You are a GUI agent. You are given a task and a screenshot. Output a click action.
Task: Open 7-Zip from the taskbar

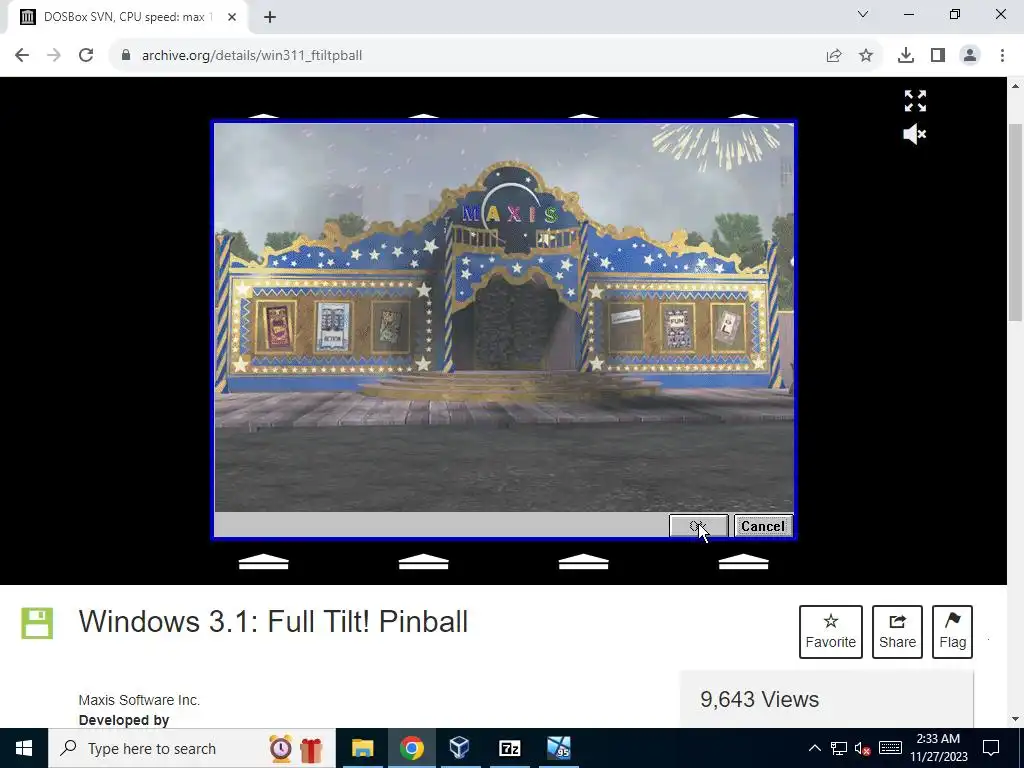point(509,748)
